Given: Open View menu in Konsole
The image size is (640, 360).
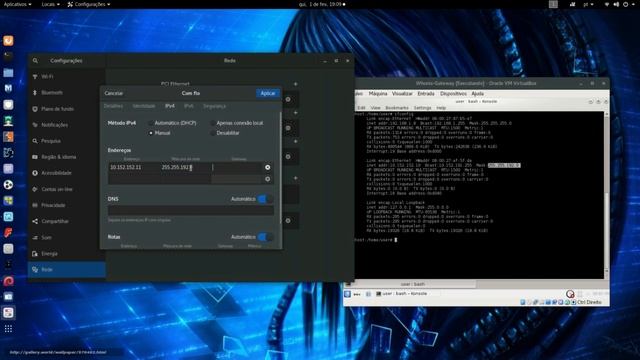Looking at the screenshot, I should click(x=376, y=108).
